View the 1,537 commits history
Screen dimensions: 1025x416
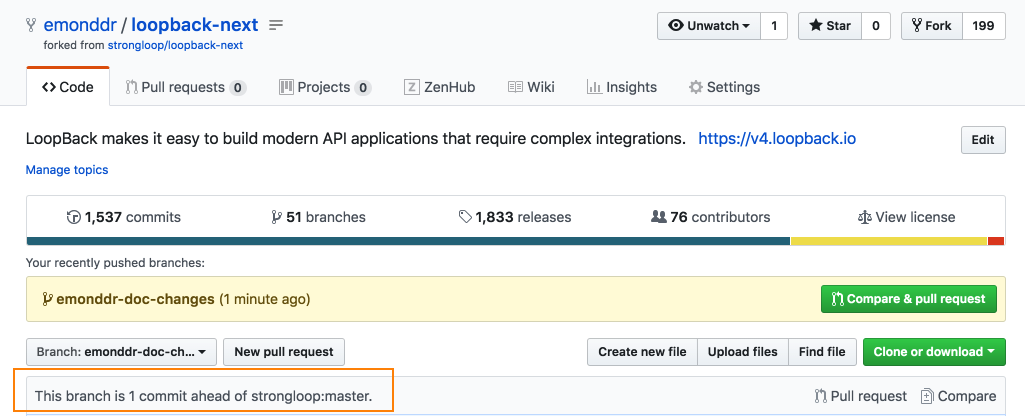111,217
